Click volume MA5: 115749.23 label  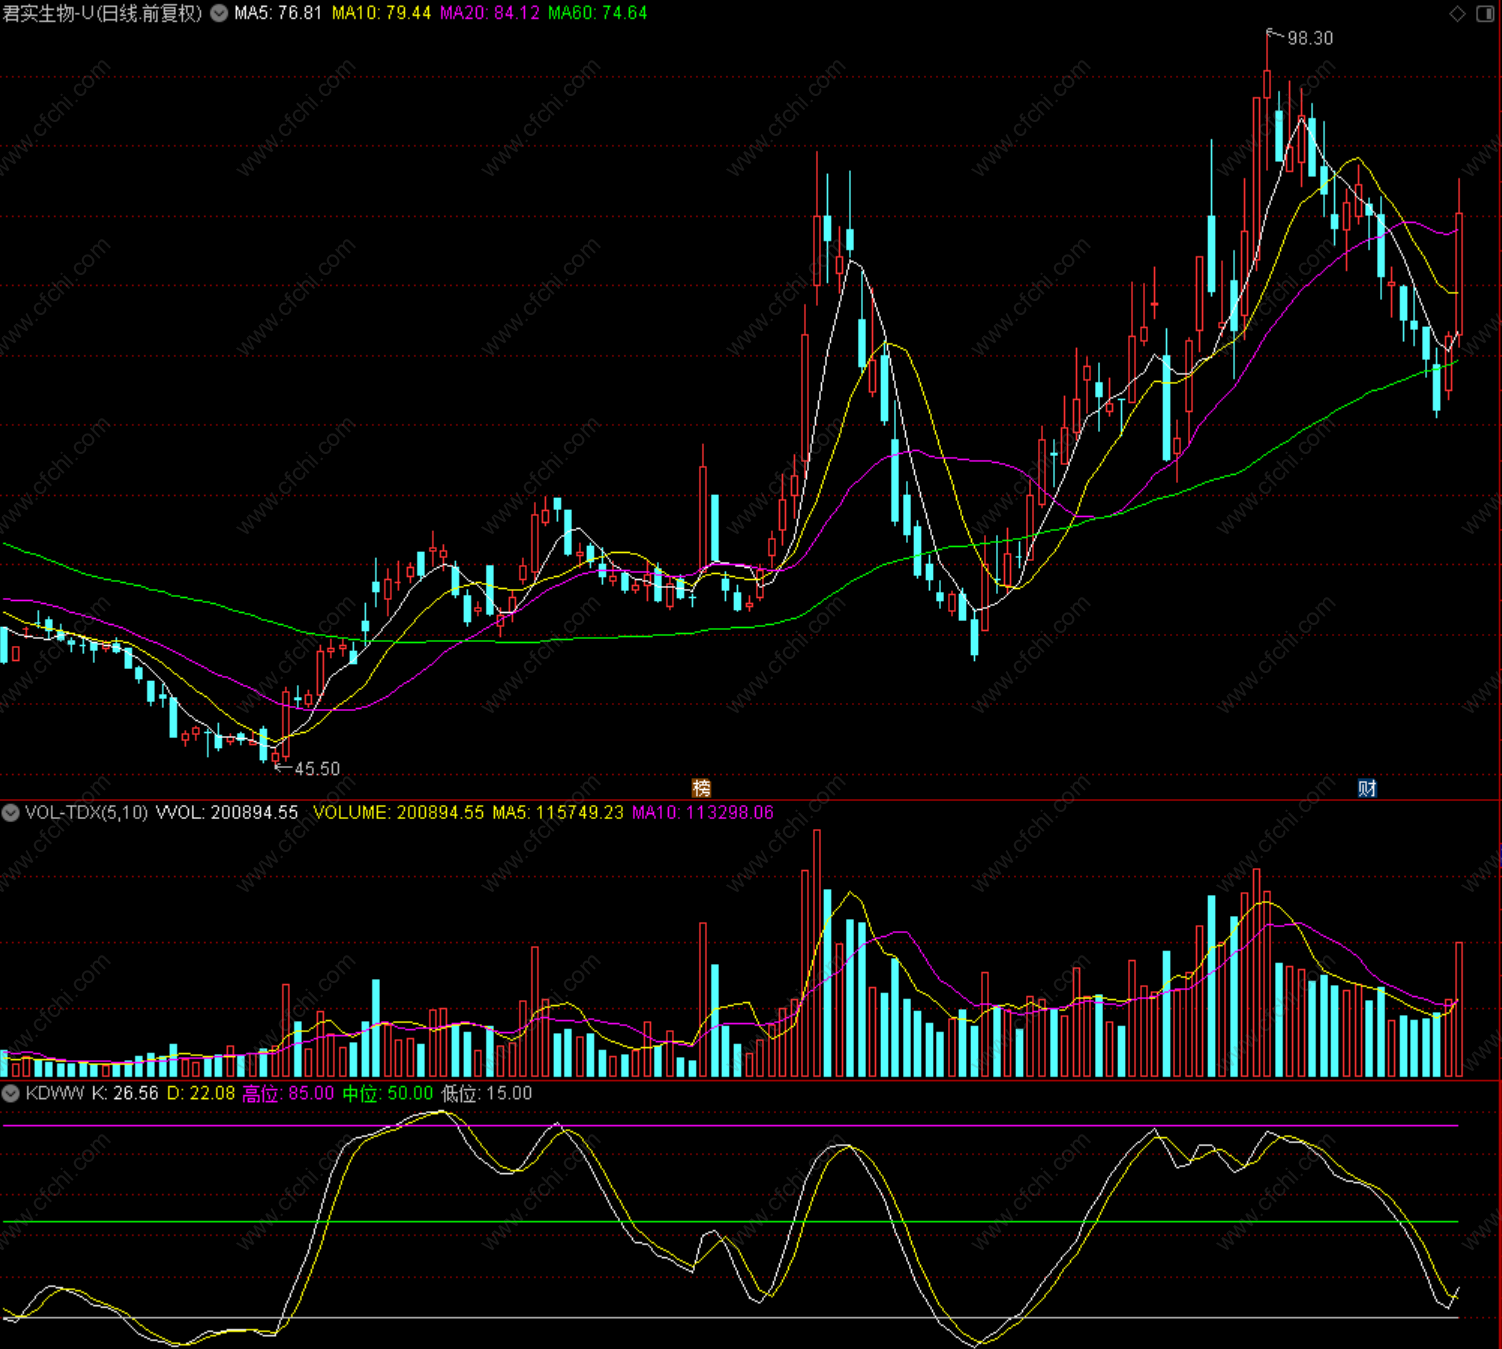pos(558,812)
